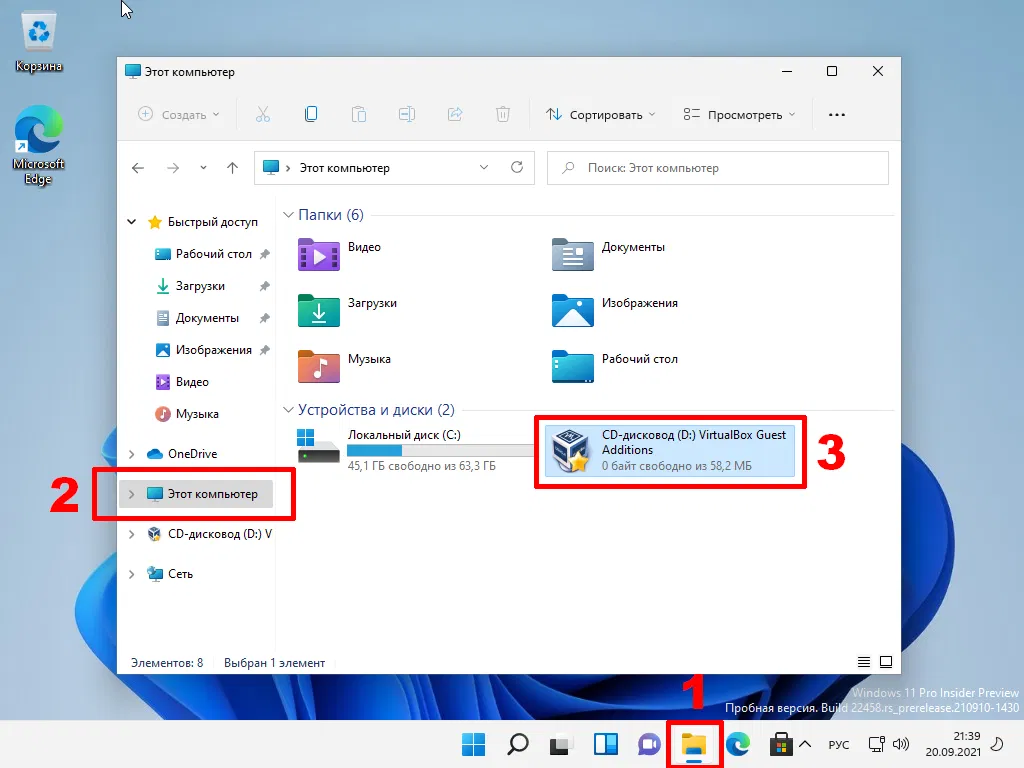Open Microsoft Store from the taskbar
The height and width of the screenshot is (768, 1024).
[x=782, y=744]
